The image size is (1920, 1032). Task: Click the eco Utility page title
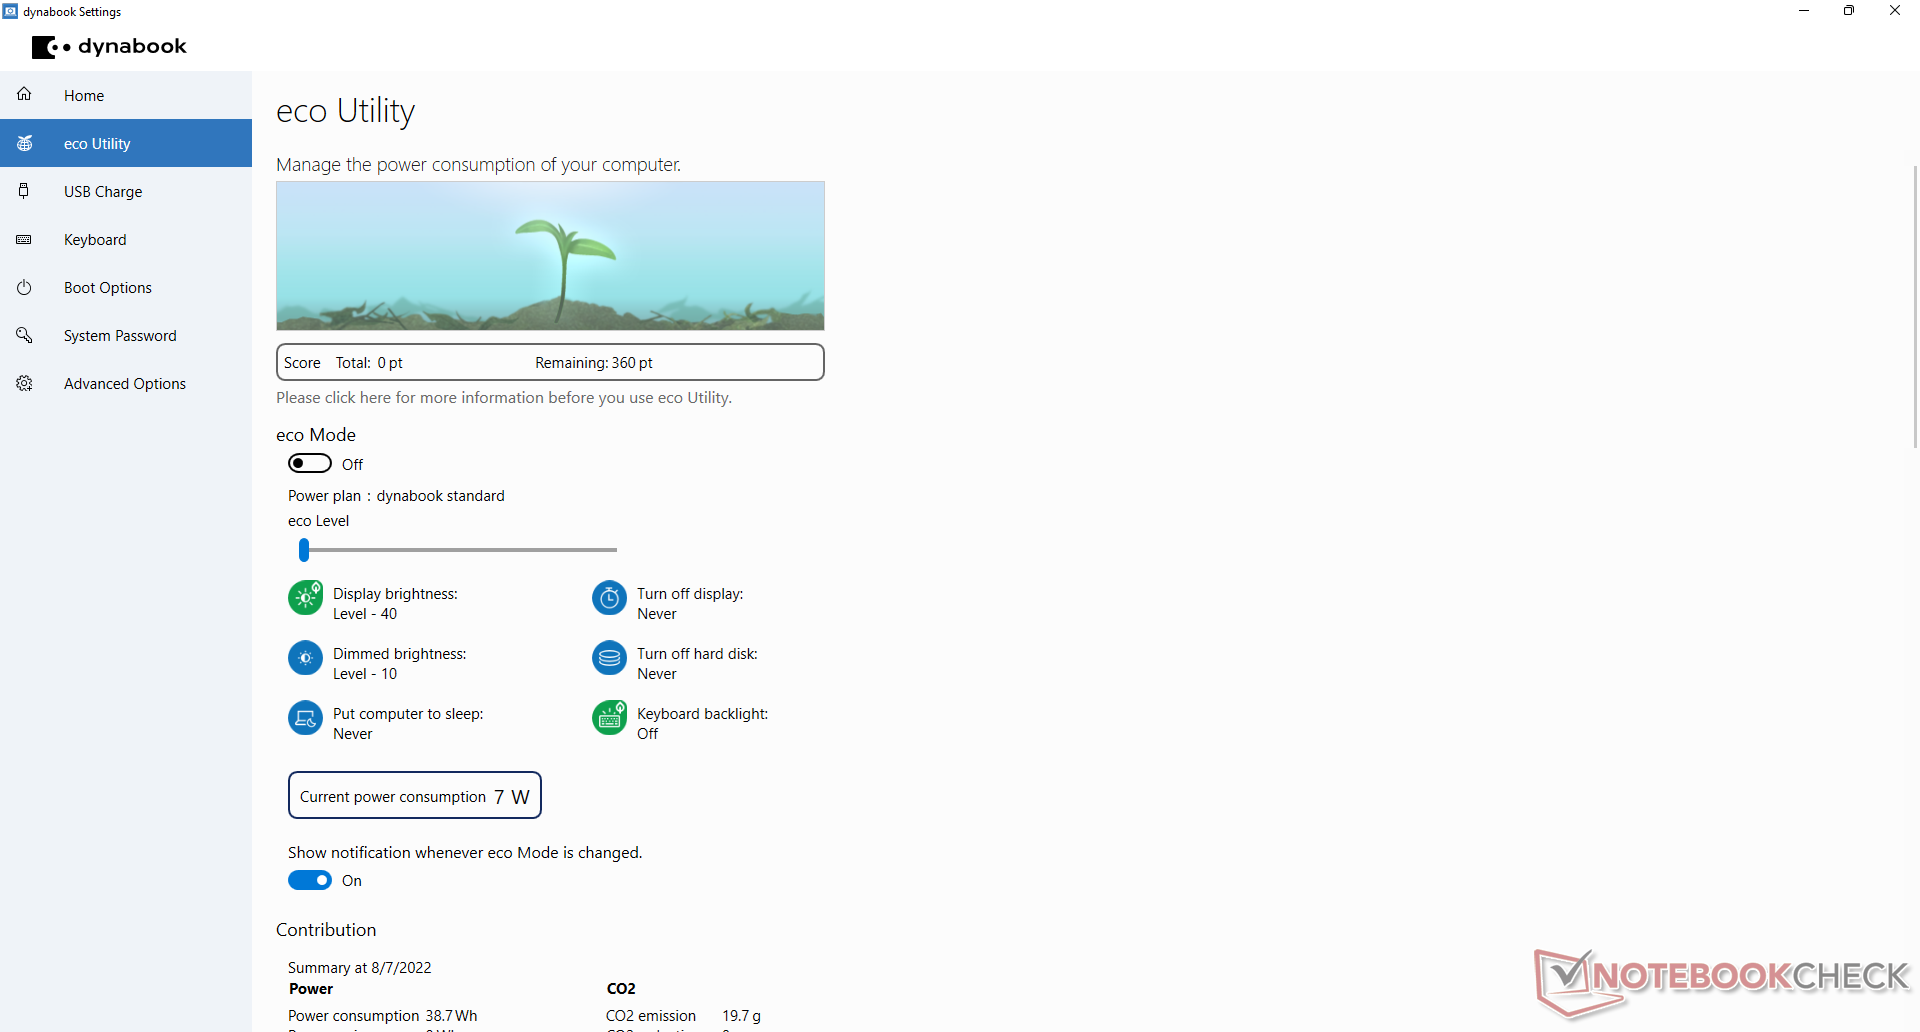[x=346, y=111]
